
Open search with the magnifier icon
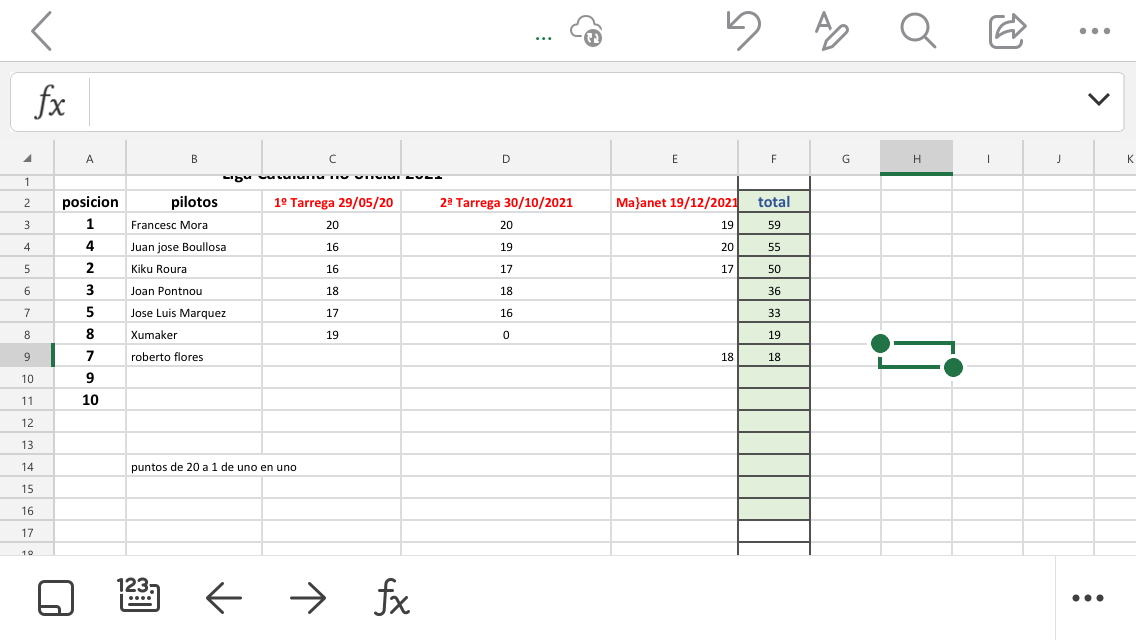point(917,31)
